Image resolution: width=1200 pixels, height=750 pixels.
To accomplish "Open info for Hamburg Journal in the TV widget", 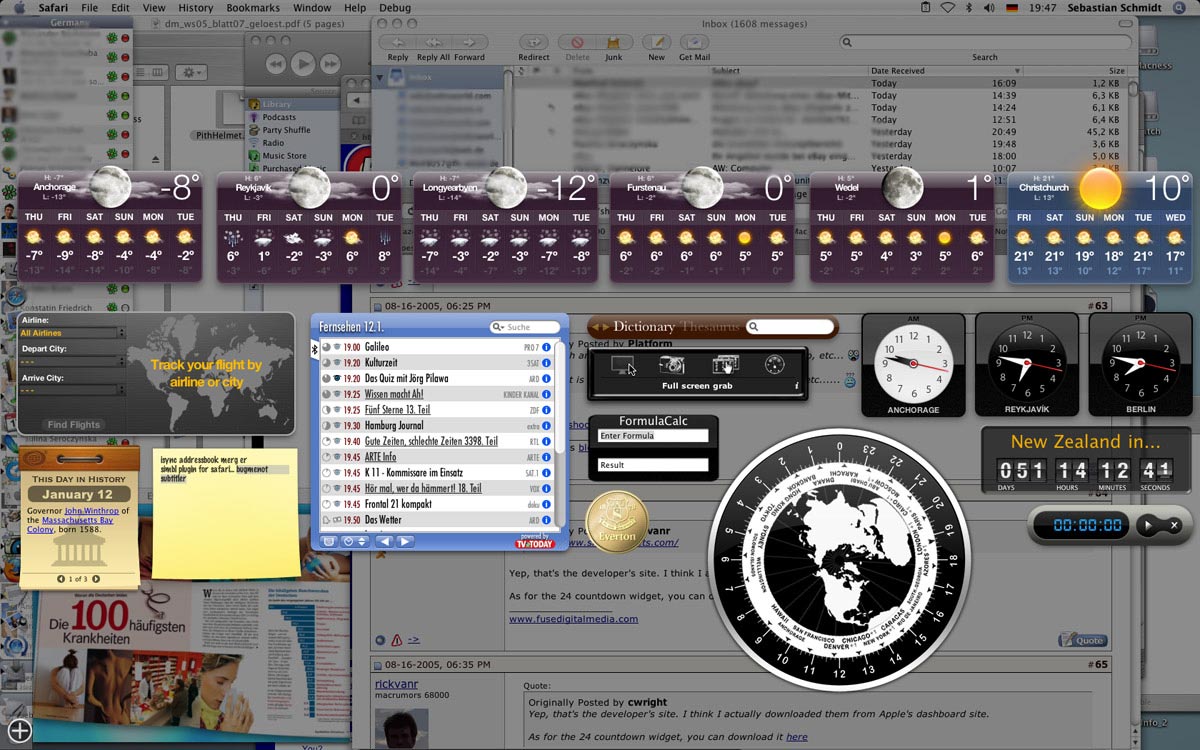I will tap(546, 426).
